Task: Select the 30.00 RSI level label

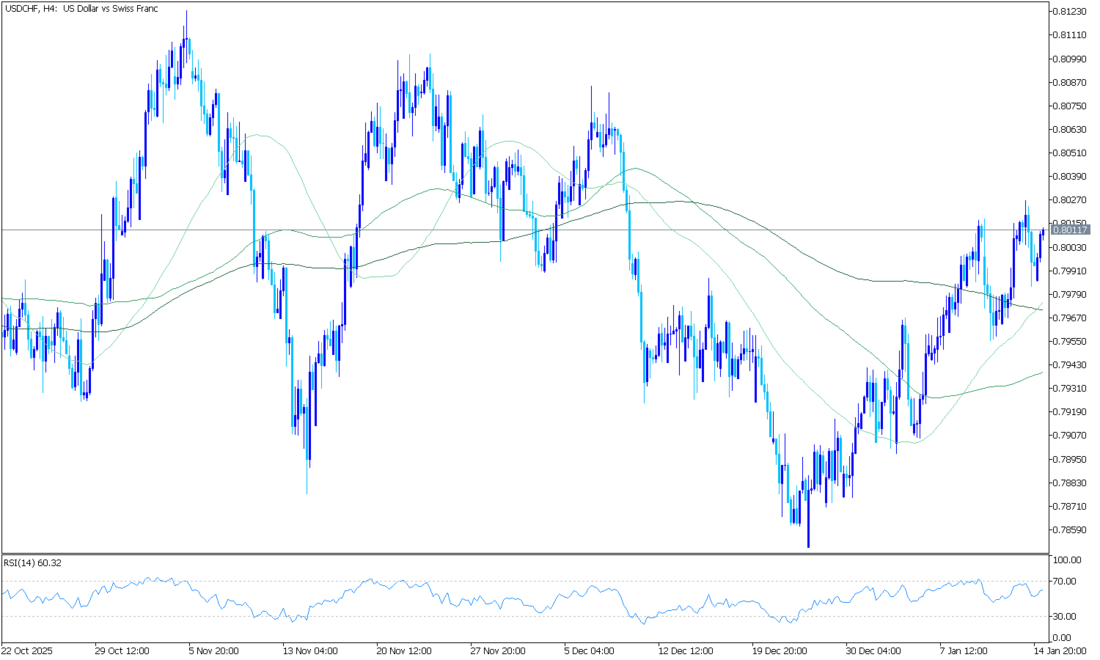Action: click(x=1064, y=616)
